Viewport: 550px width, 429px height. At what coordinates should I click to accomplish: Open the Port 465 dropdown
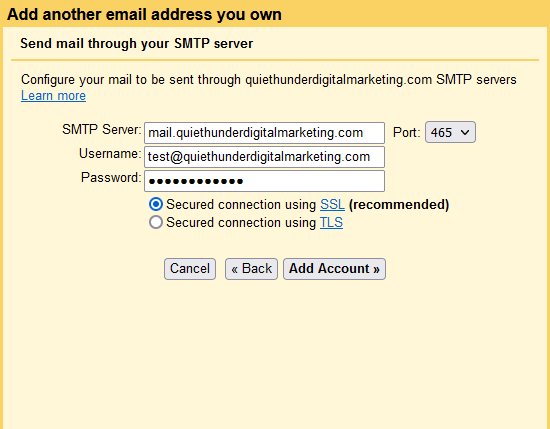click(450, 132)
